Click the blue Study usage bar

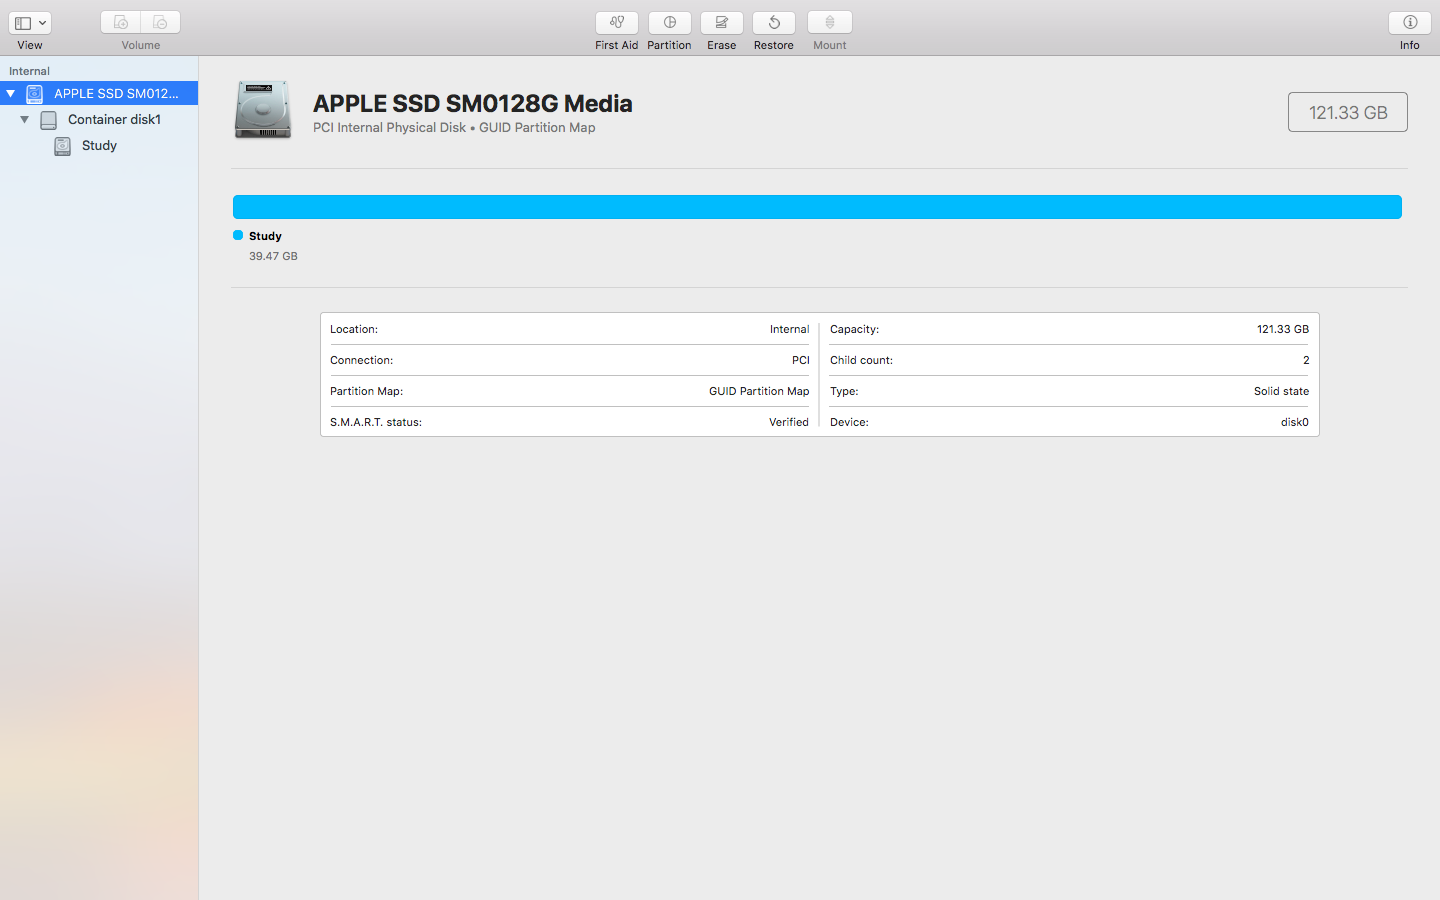pyautogui.click(x=817, y=207)
